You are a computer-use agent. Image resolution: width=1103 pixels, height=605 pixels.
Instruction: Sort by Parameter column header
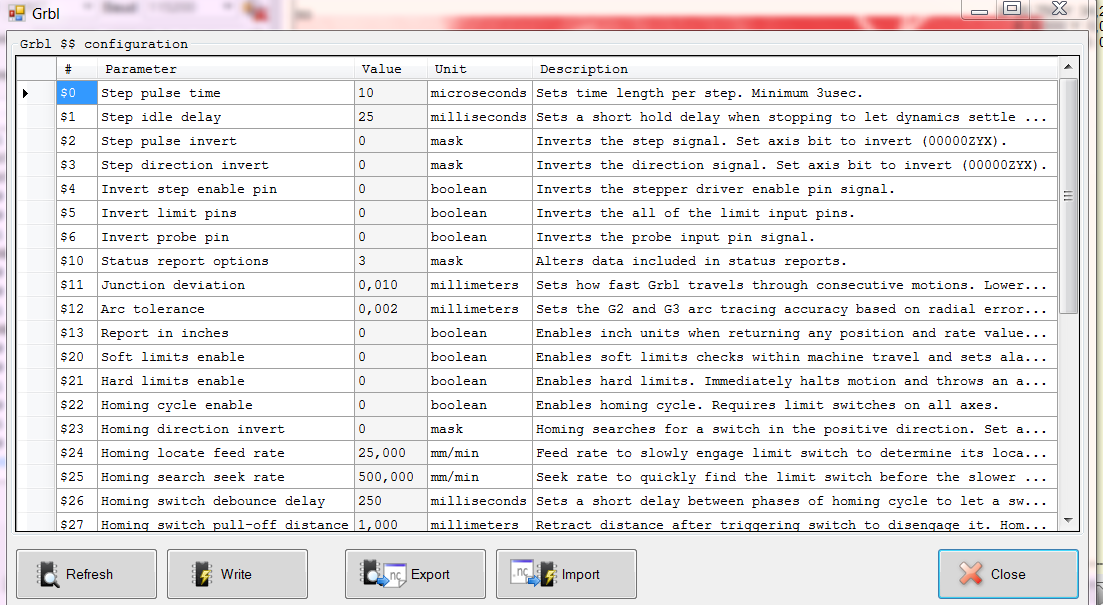(x=226, y=69)
